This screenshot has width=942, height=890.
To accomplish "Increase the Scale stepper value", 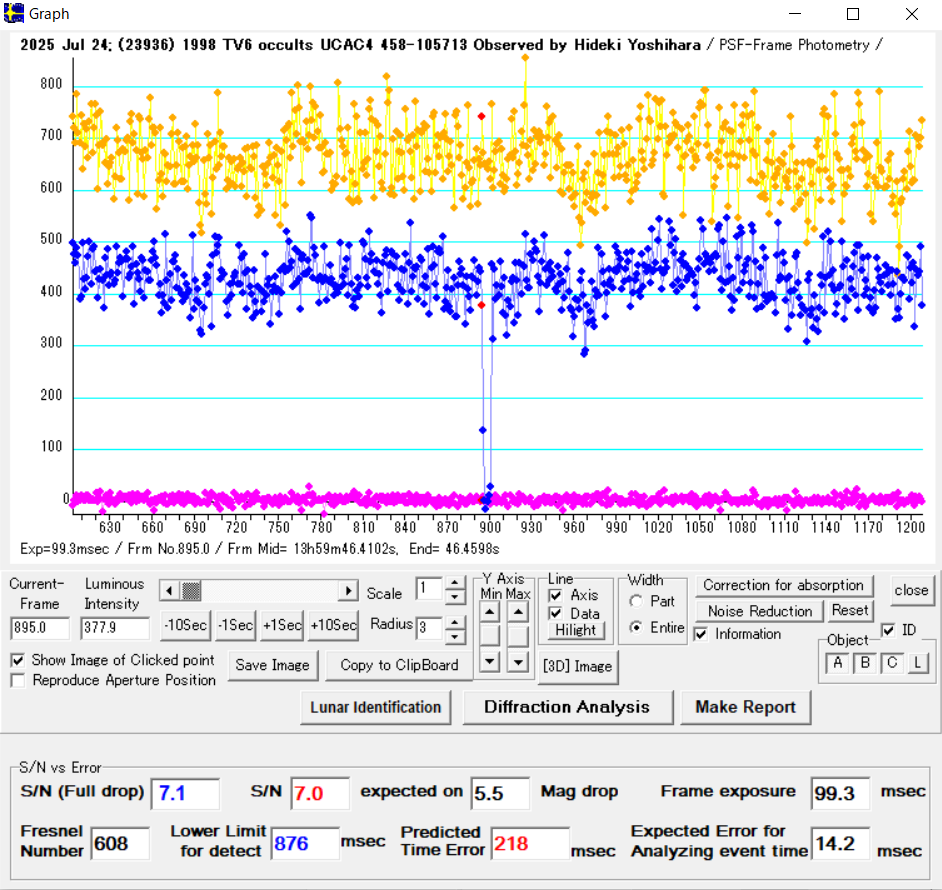I will pos(455,582).
